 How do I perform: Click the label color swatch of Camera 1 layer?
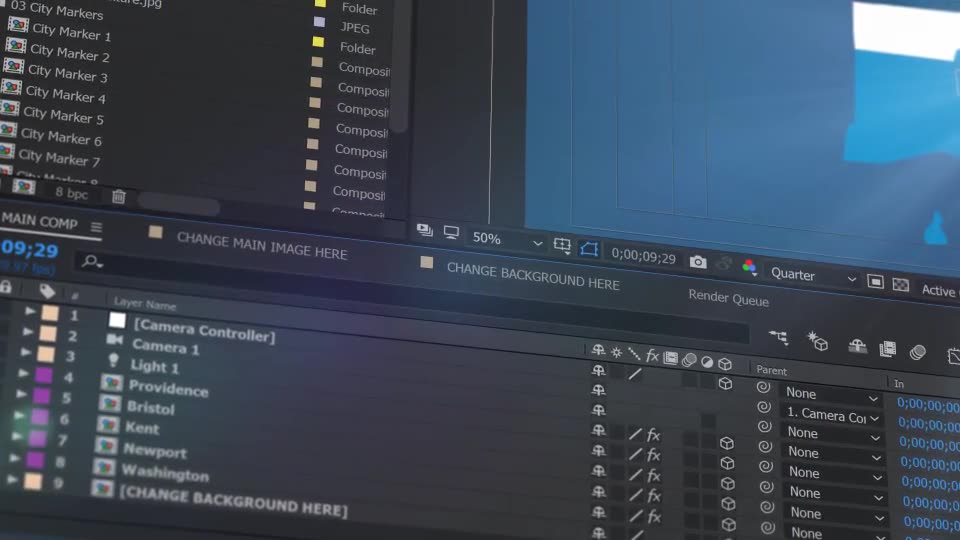(48, 334)
